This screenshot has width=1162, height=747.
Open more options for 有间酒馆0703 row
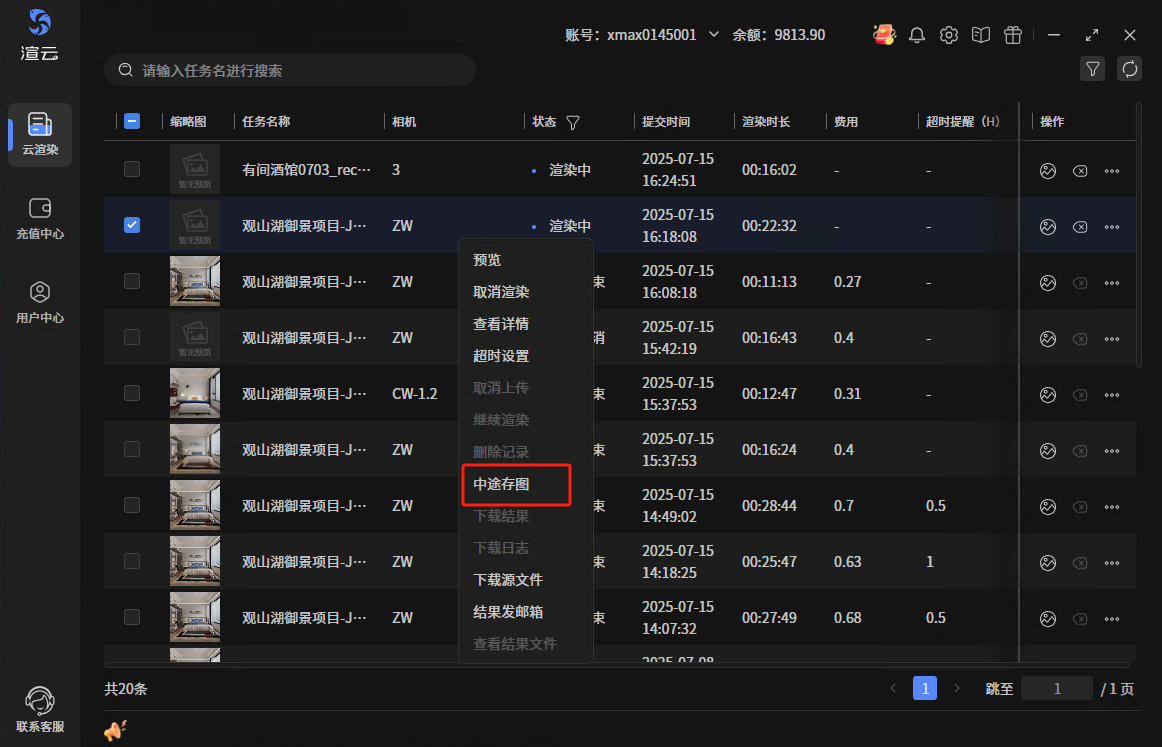[x=1112, y=171]
